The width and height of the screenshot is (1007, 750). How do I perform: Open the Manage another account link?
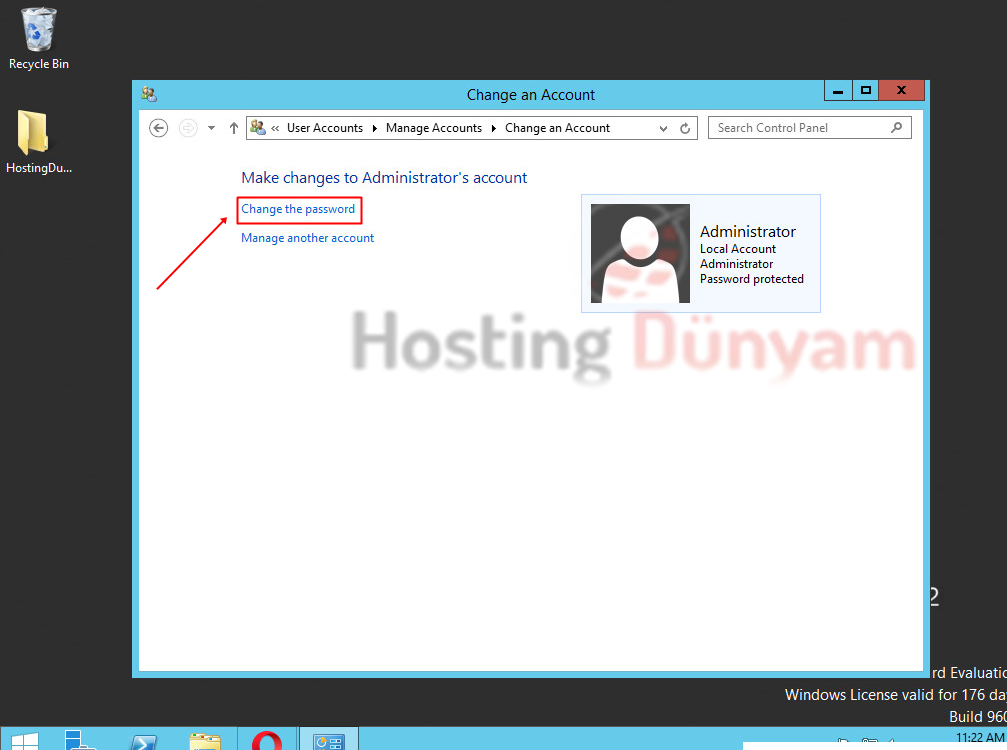click(x=307, y=238)
